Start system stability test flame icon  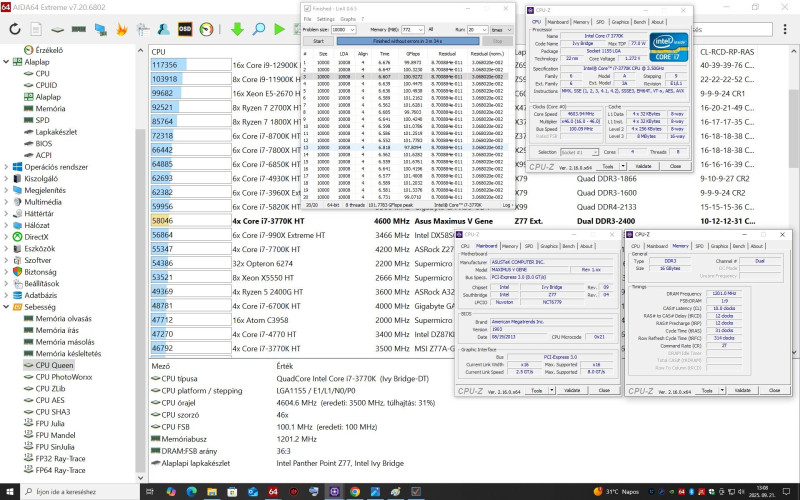coord(121,29)
